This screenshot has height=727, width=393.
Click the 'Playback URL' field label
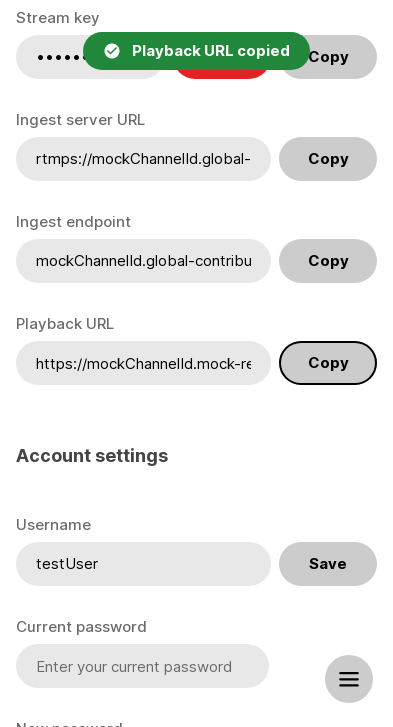65,324
